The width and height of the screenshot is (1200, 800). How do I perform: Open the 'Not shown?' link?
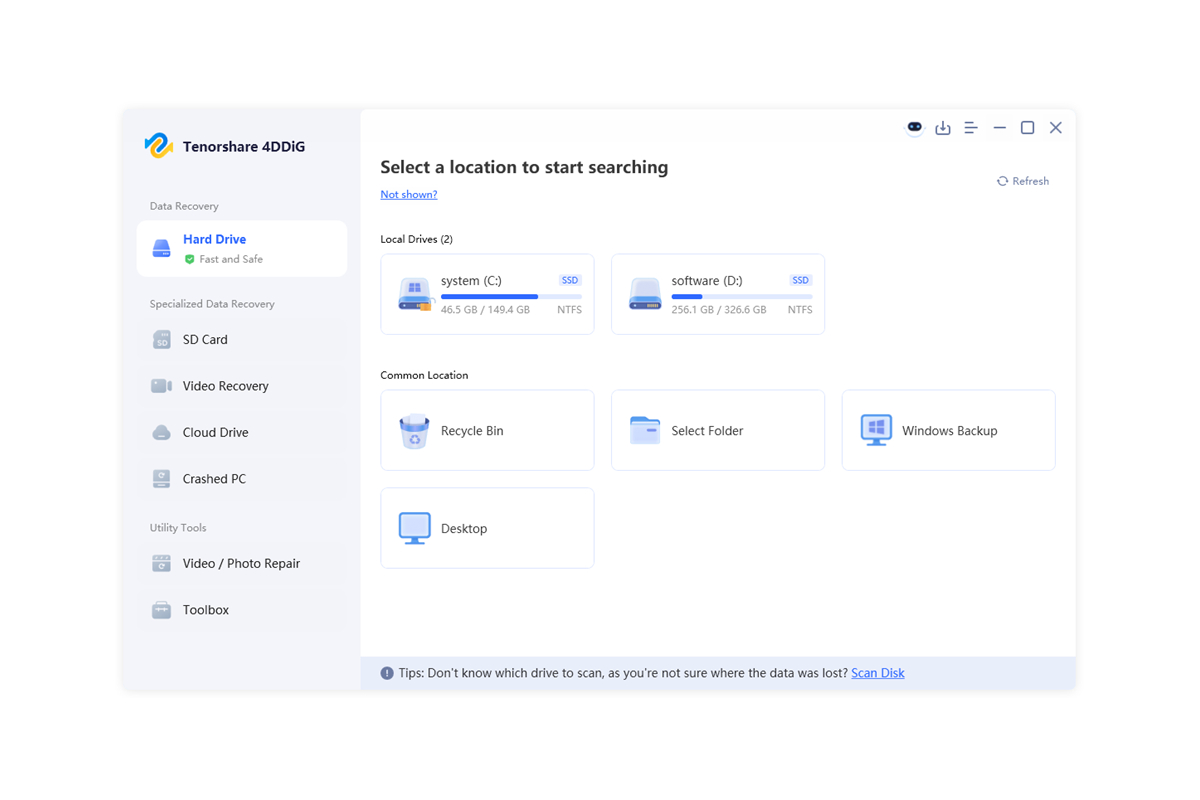coord(408,194)
